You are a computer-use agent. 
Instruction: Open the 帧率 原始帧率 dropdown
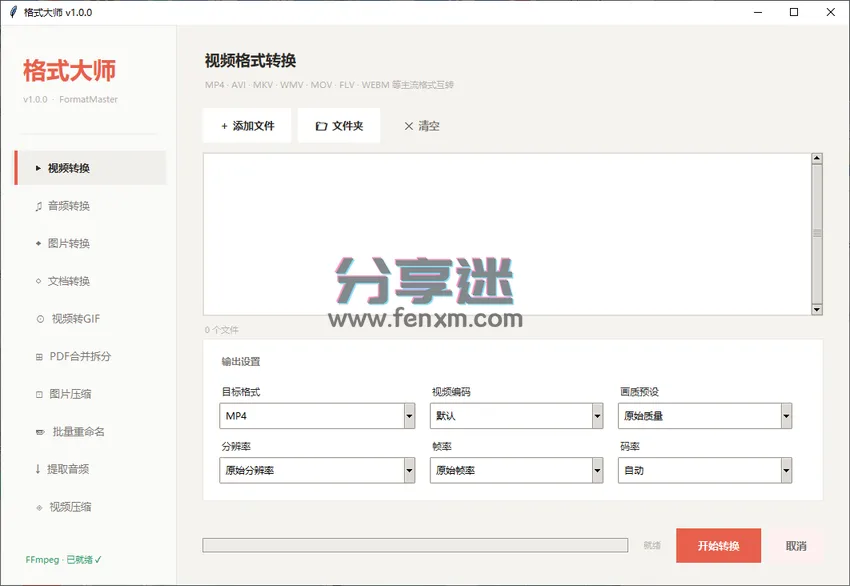tap(517, 470)
